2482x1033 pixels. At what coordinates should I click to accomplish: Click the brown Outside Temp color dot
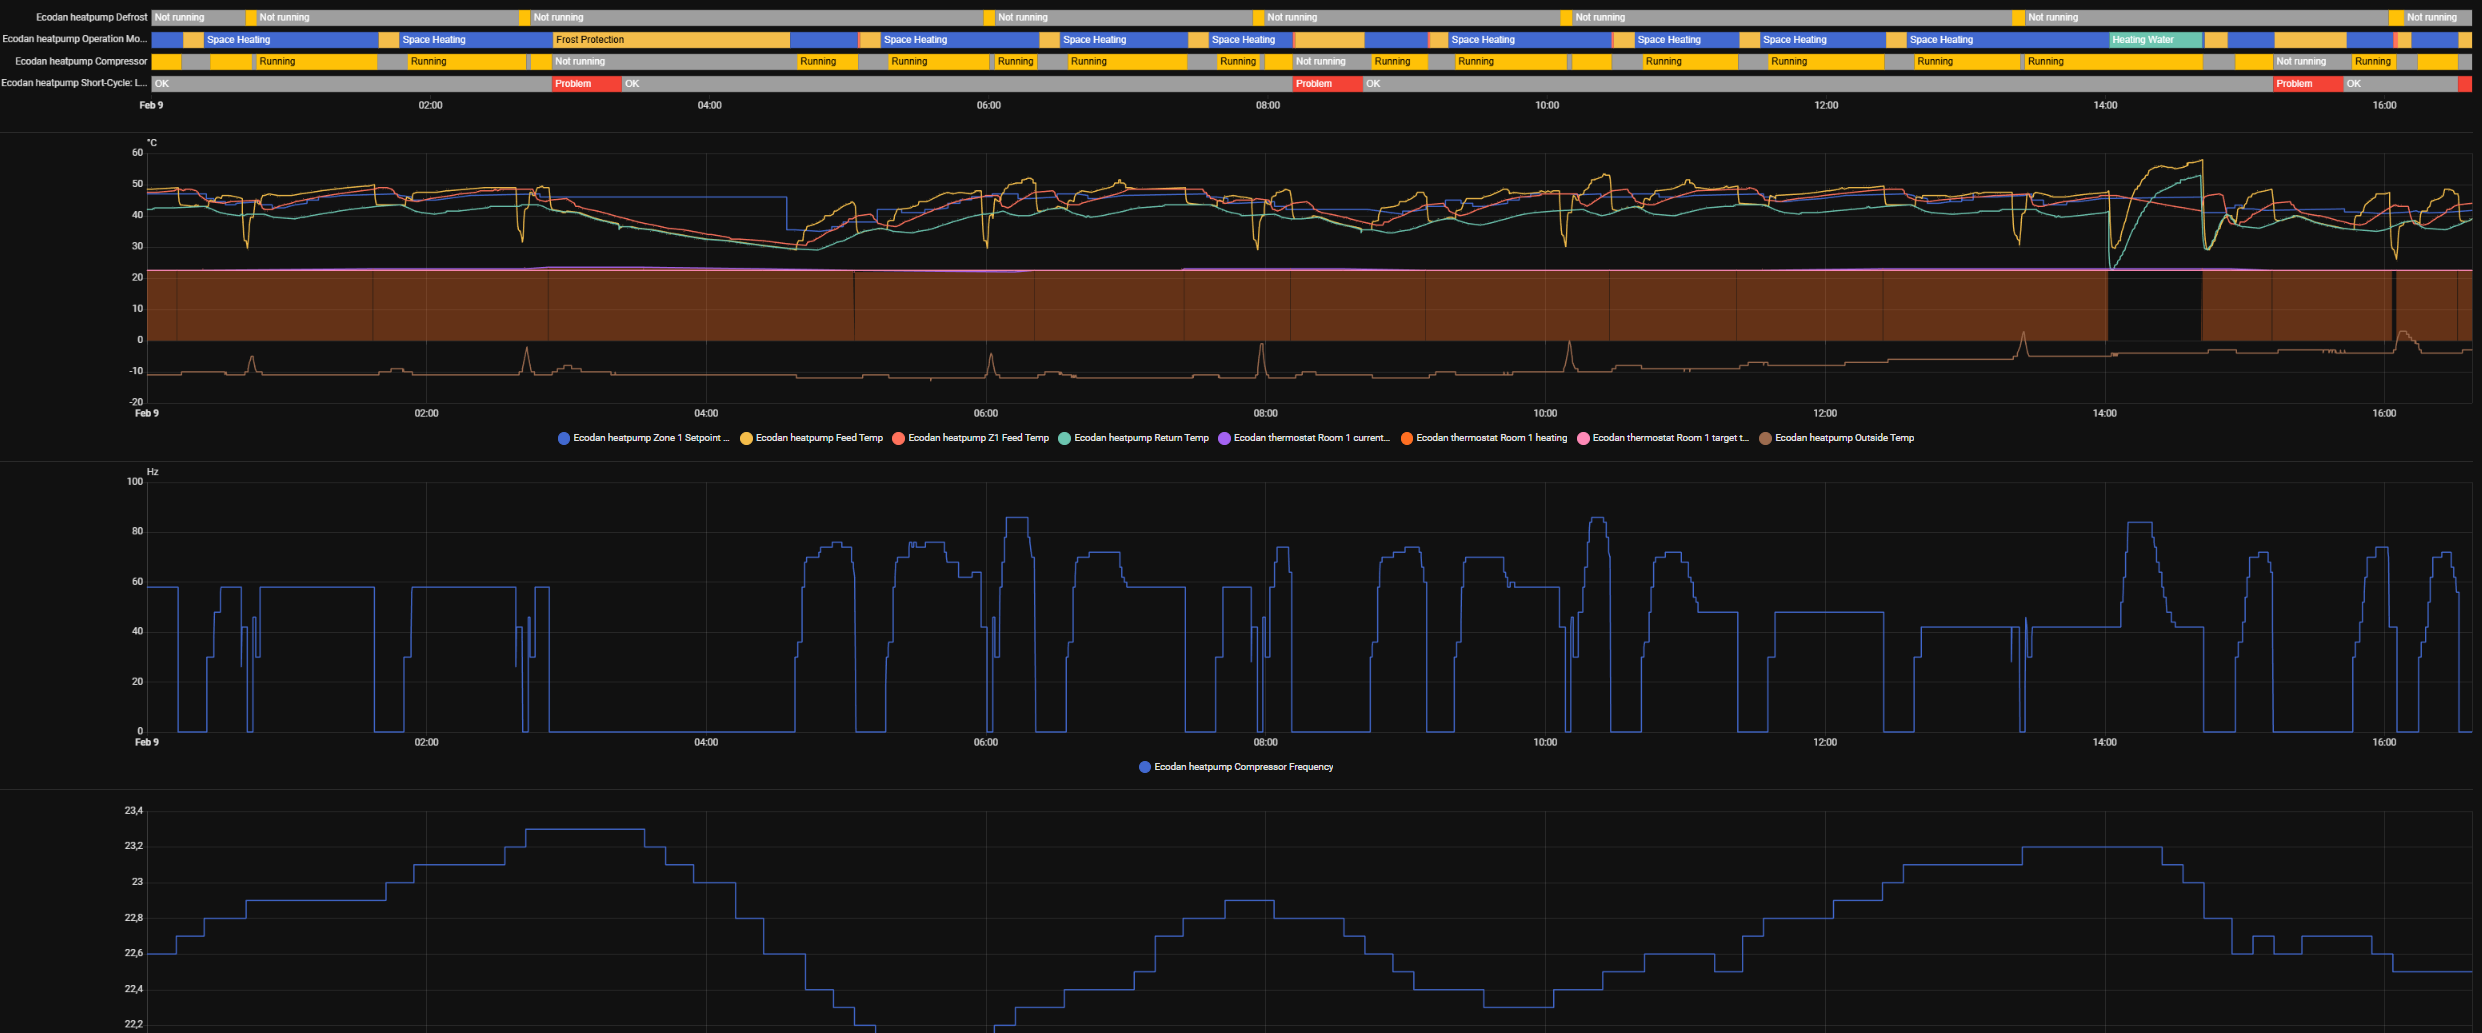click(1765, 438)
